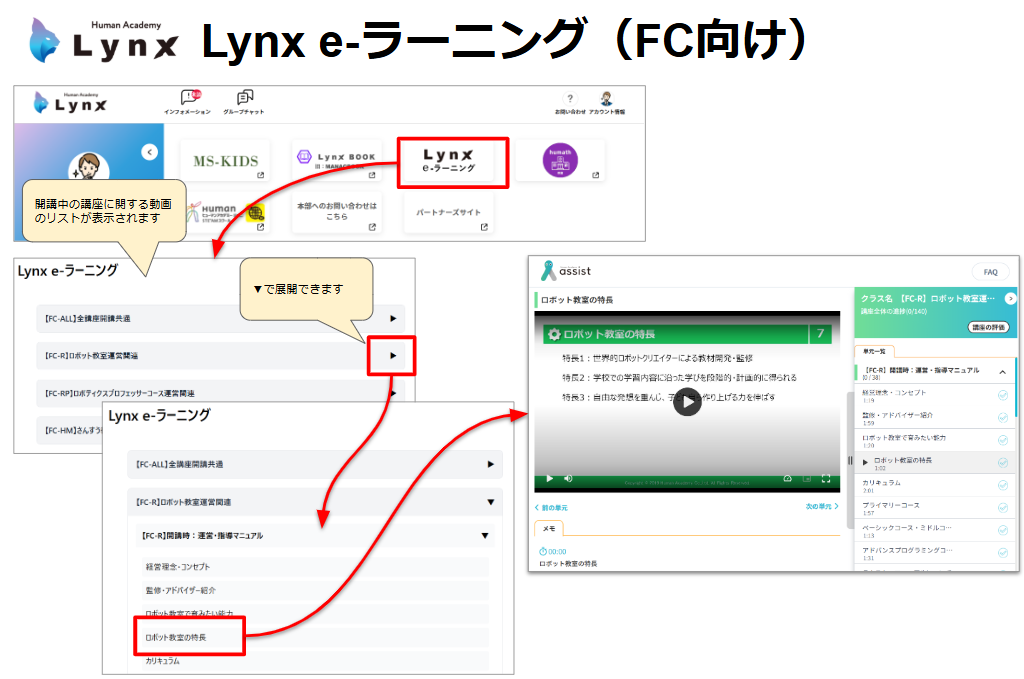
Task: Collapse the 【FC-R】開講時:運営・指導マニュアル section in the list
Action: (484, 536)
